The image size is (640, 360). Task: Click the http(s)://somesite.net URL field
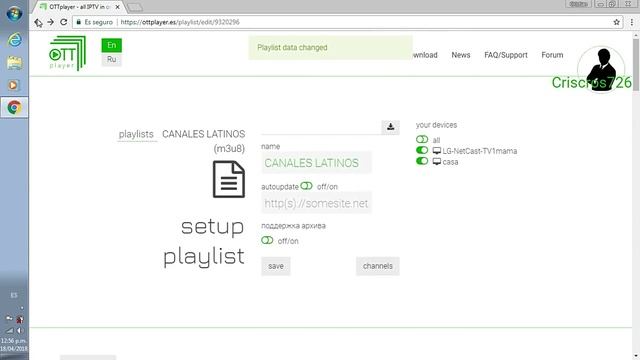click(316, 203)
